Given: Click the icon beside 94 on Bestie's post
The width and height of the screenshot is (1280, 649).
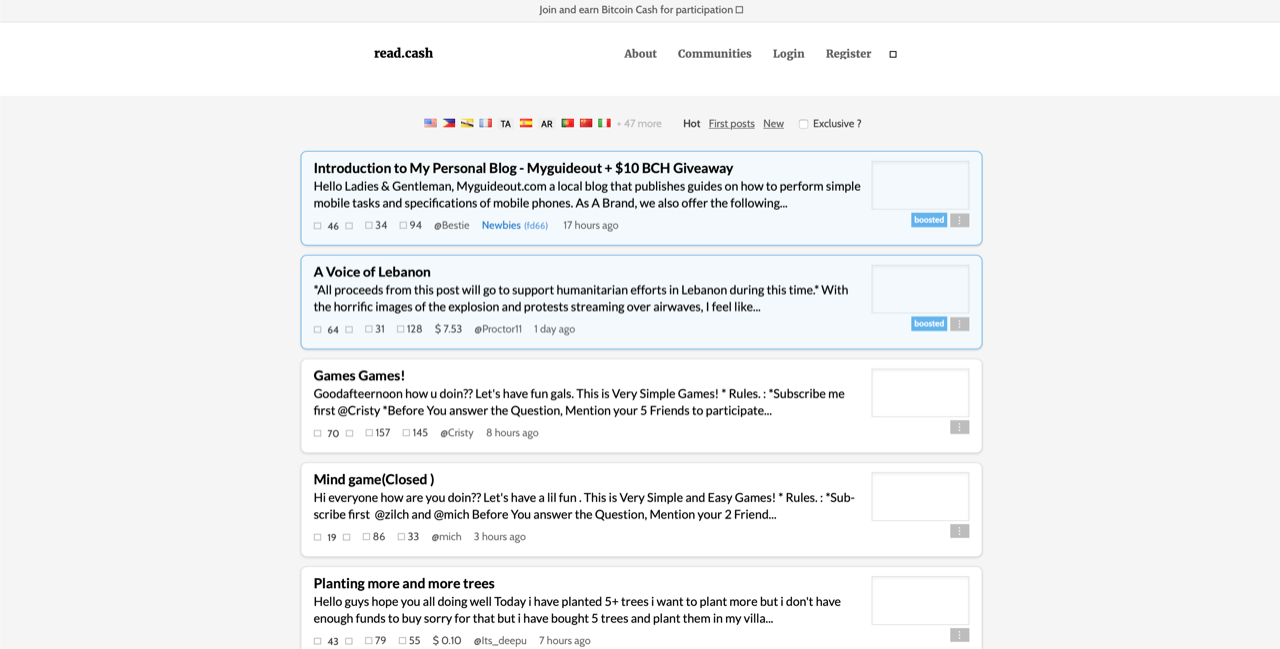Looking at the screenshot, I should [403, 225].
